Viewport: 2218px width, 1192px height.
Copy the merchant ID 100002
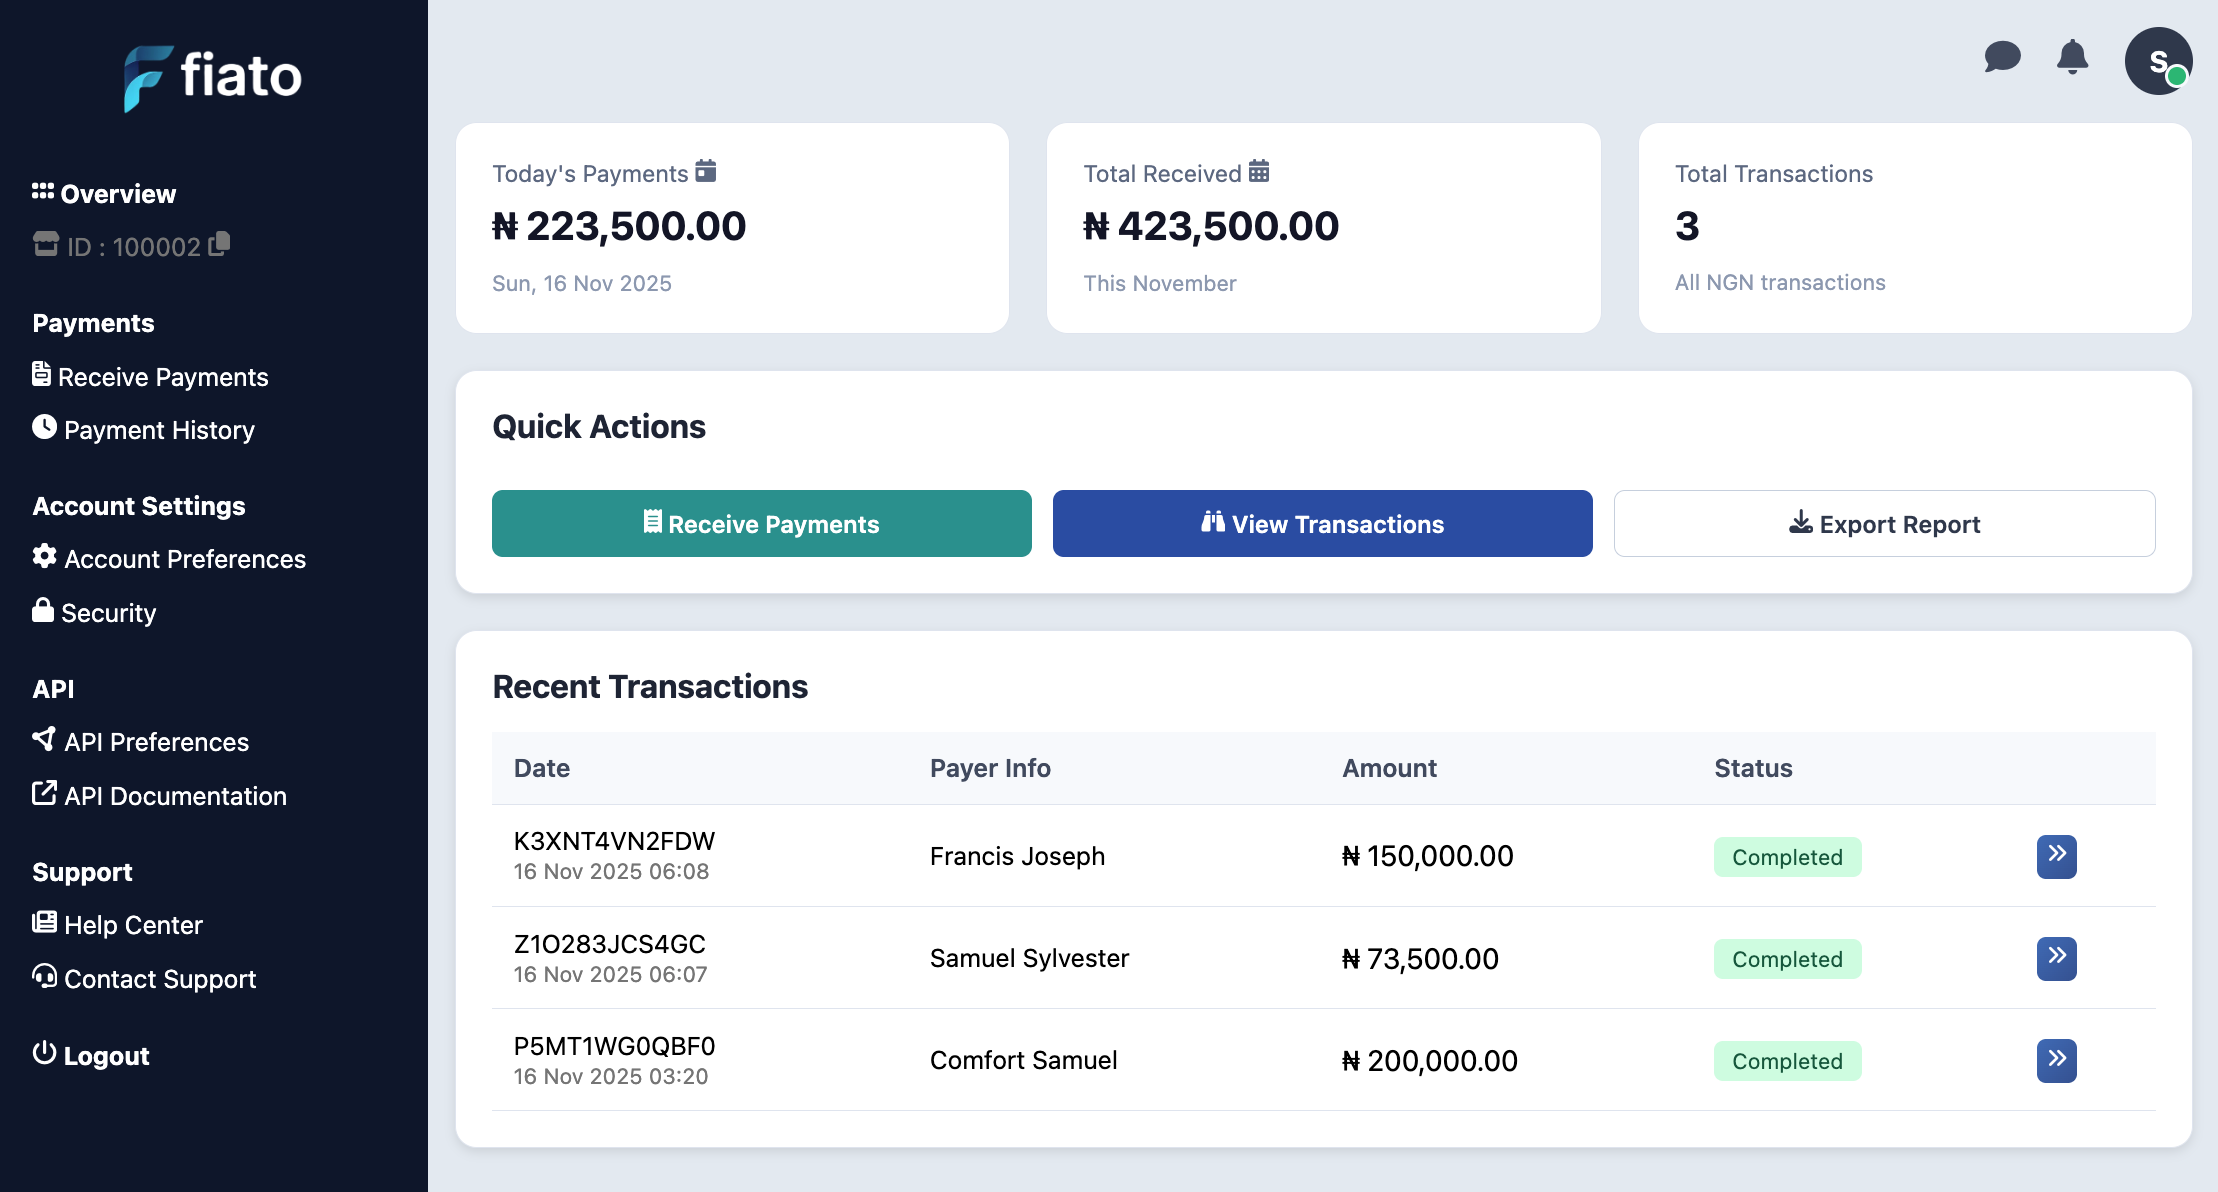point(220,244)
